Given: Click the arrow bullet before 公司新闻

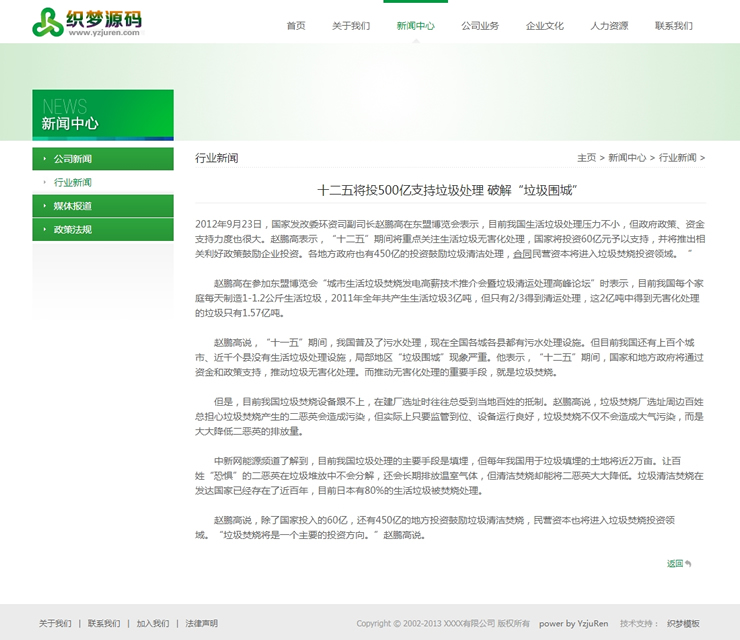Looking at the screenshot, I should 43,159.
